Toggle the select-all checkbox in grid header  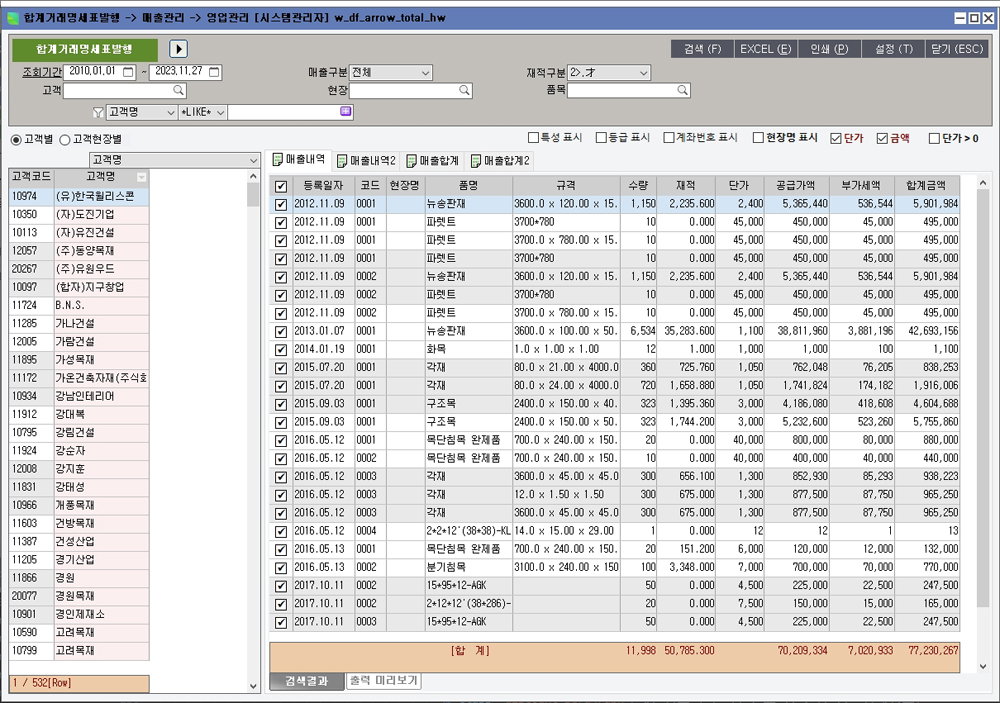(281, 186)
